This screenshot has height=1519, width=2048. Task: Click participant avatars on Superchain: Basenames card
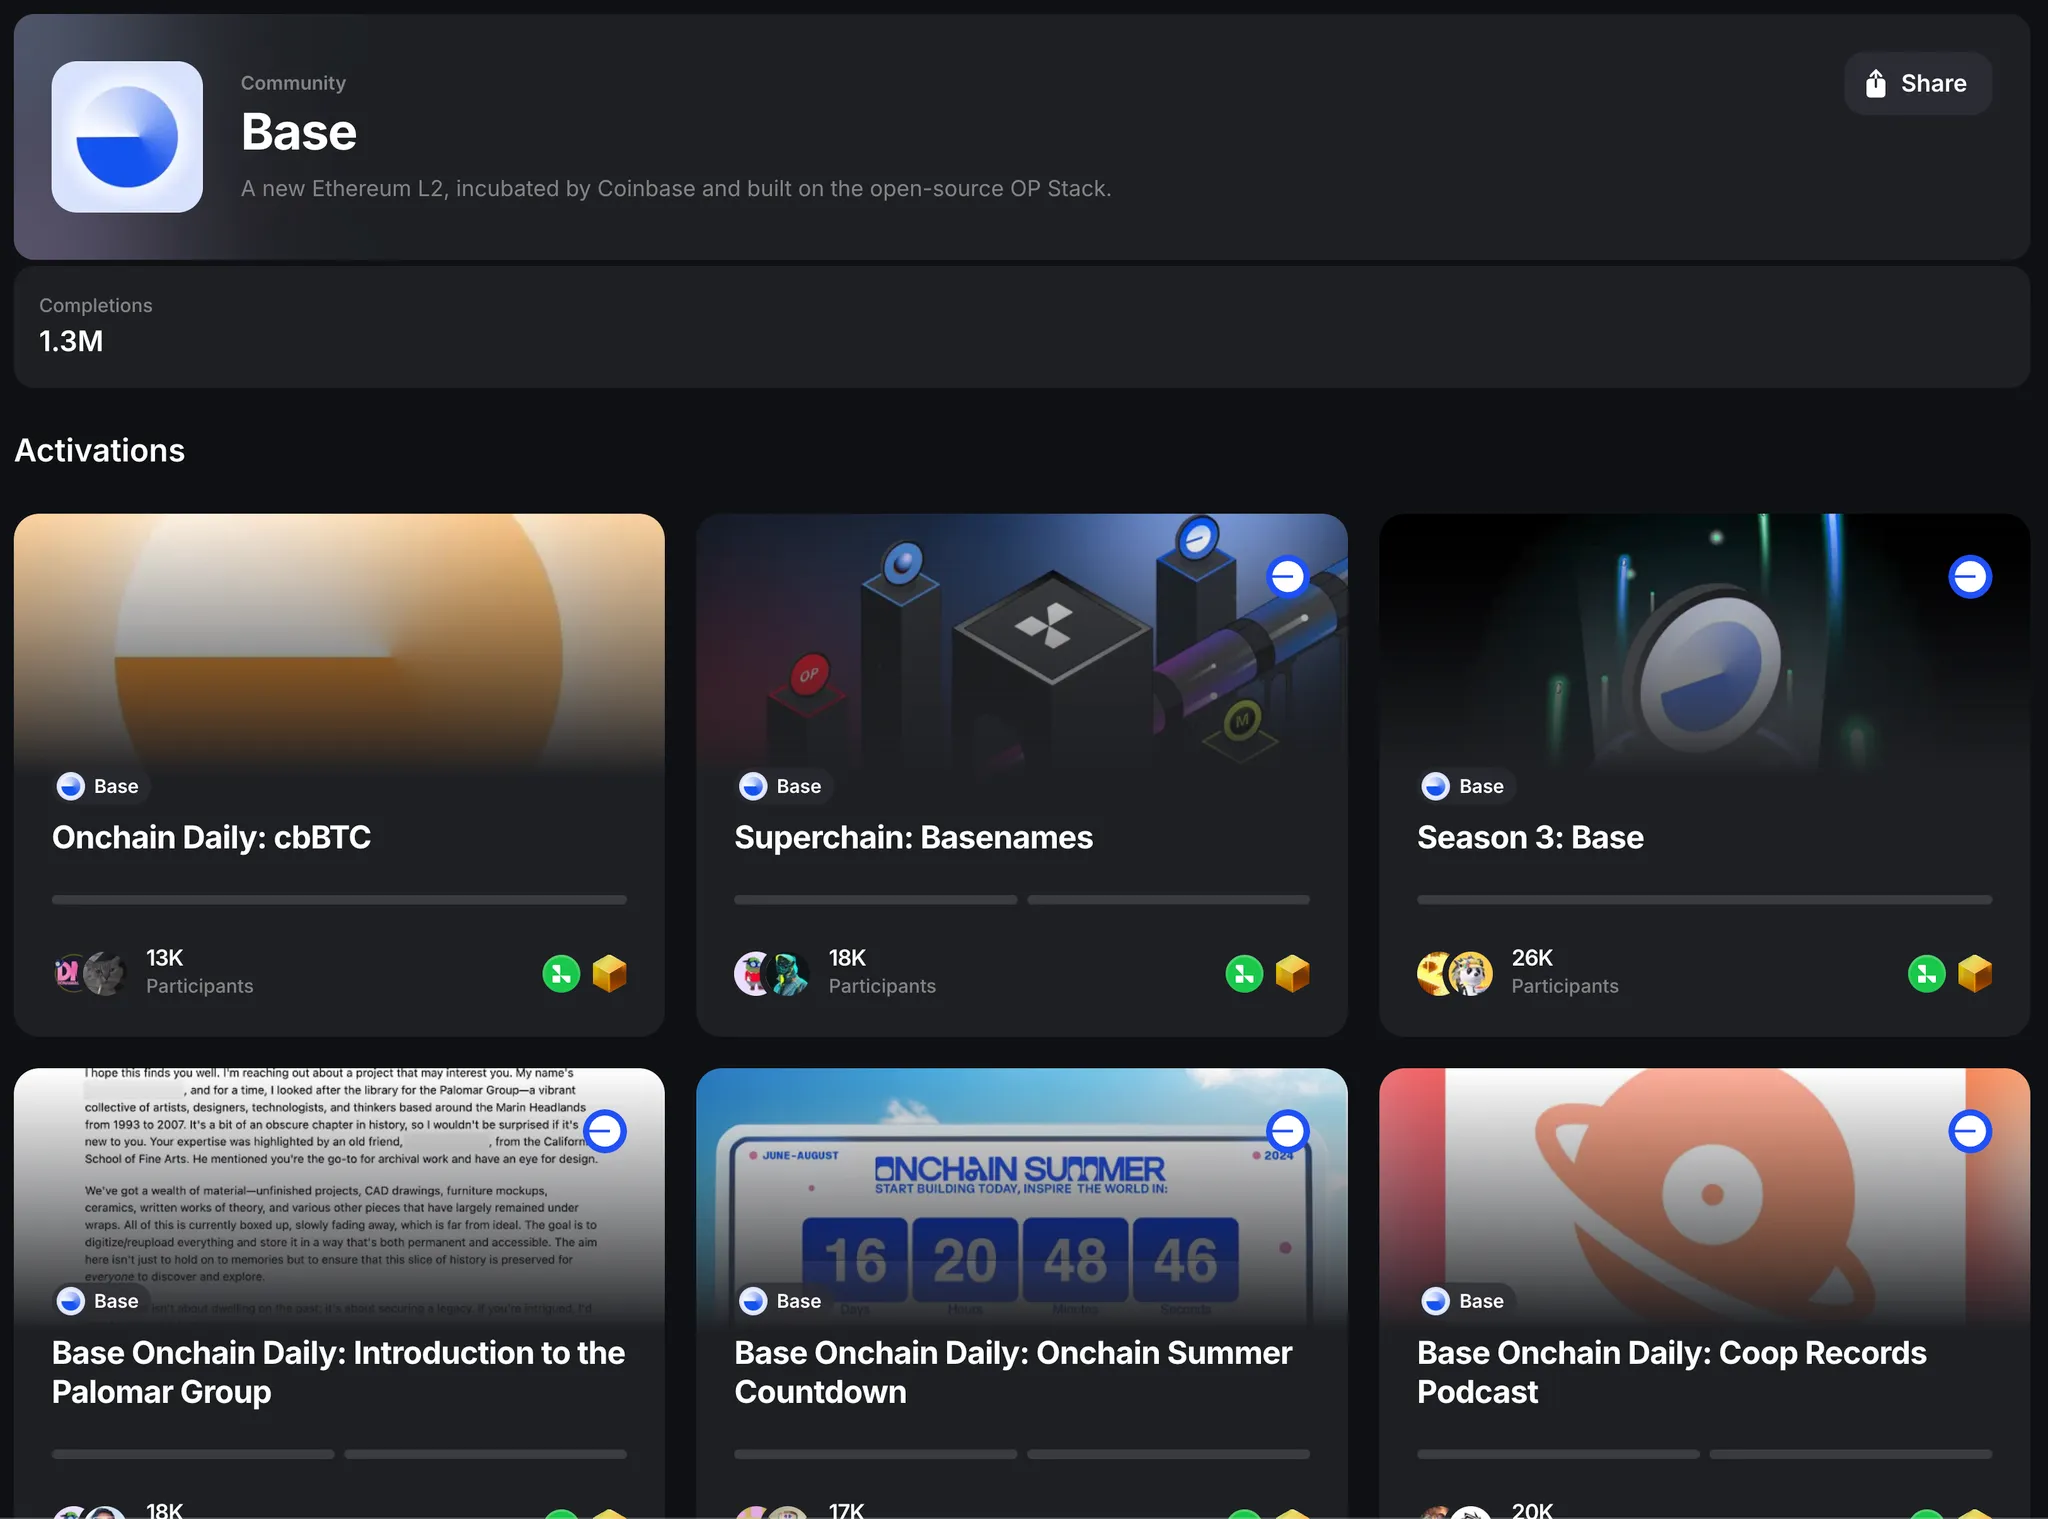click(772, 973)
